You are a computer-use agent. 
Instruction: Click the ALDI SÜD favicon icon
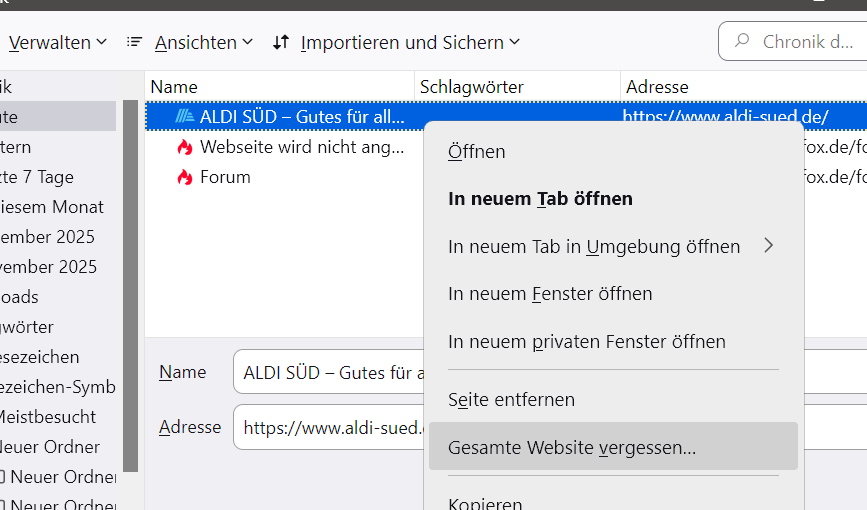pyautogui.click(x=185, y=117)
